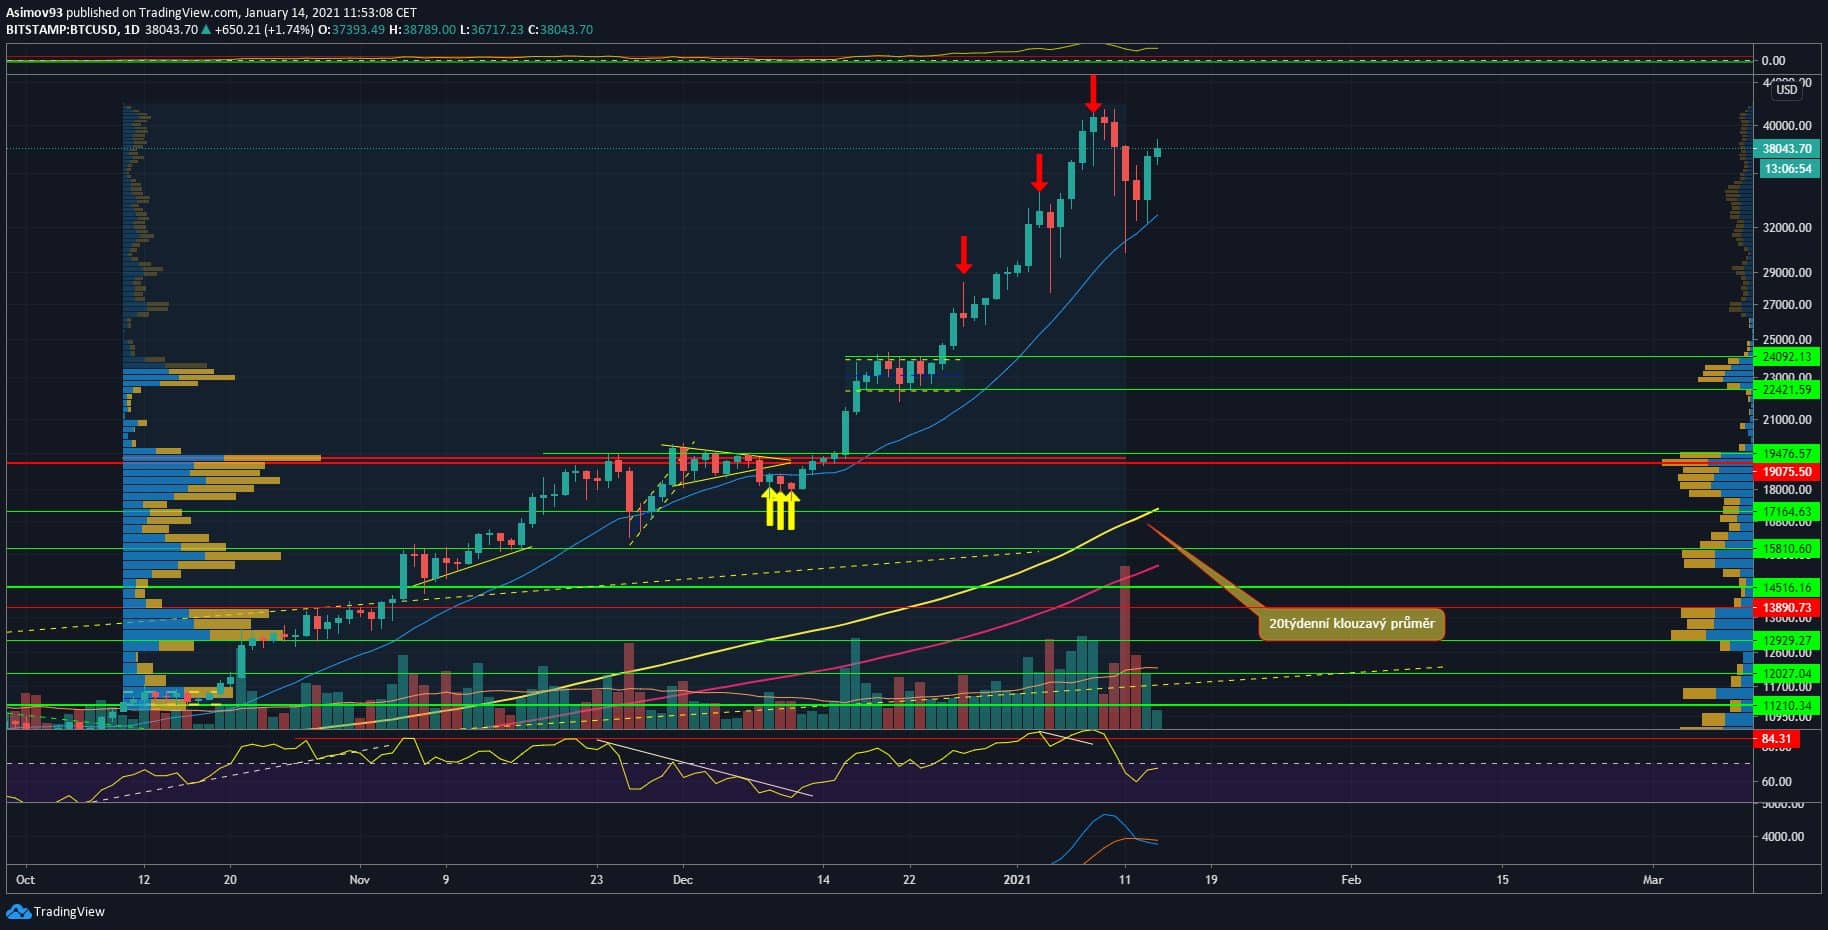1828x930 pixels.
Task: Click the Dec label on time axis
Action: [683, 880]
